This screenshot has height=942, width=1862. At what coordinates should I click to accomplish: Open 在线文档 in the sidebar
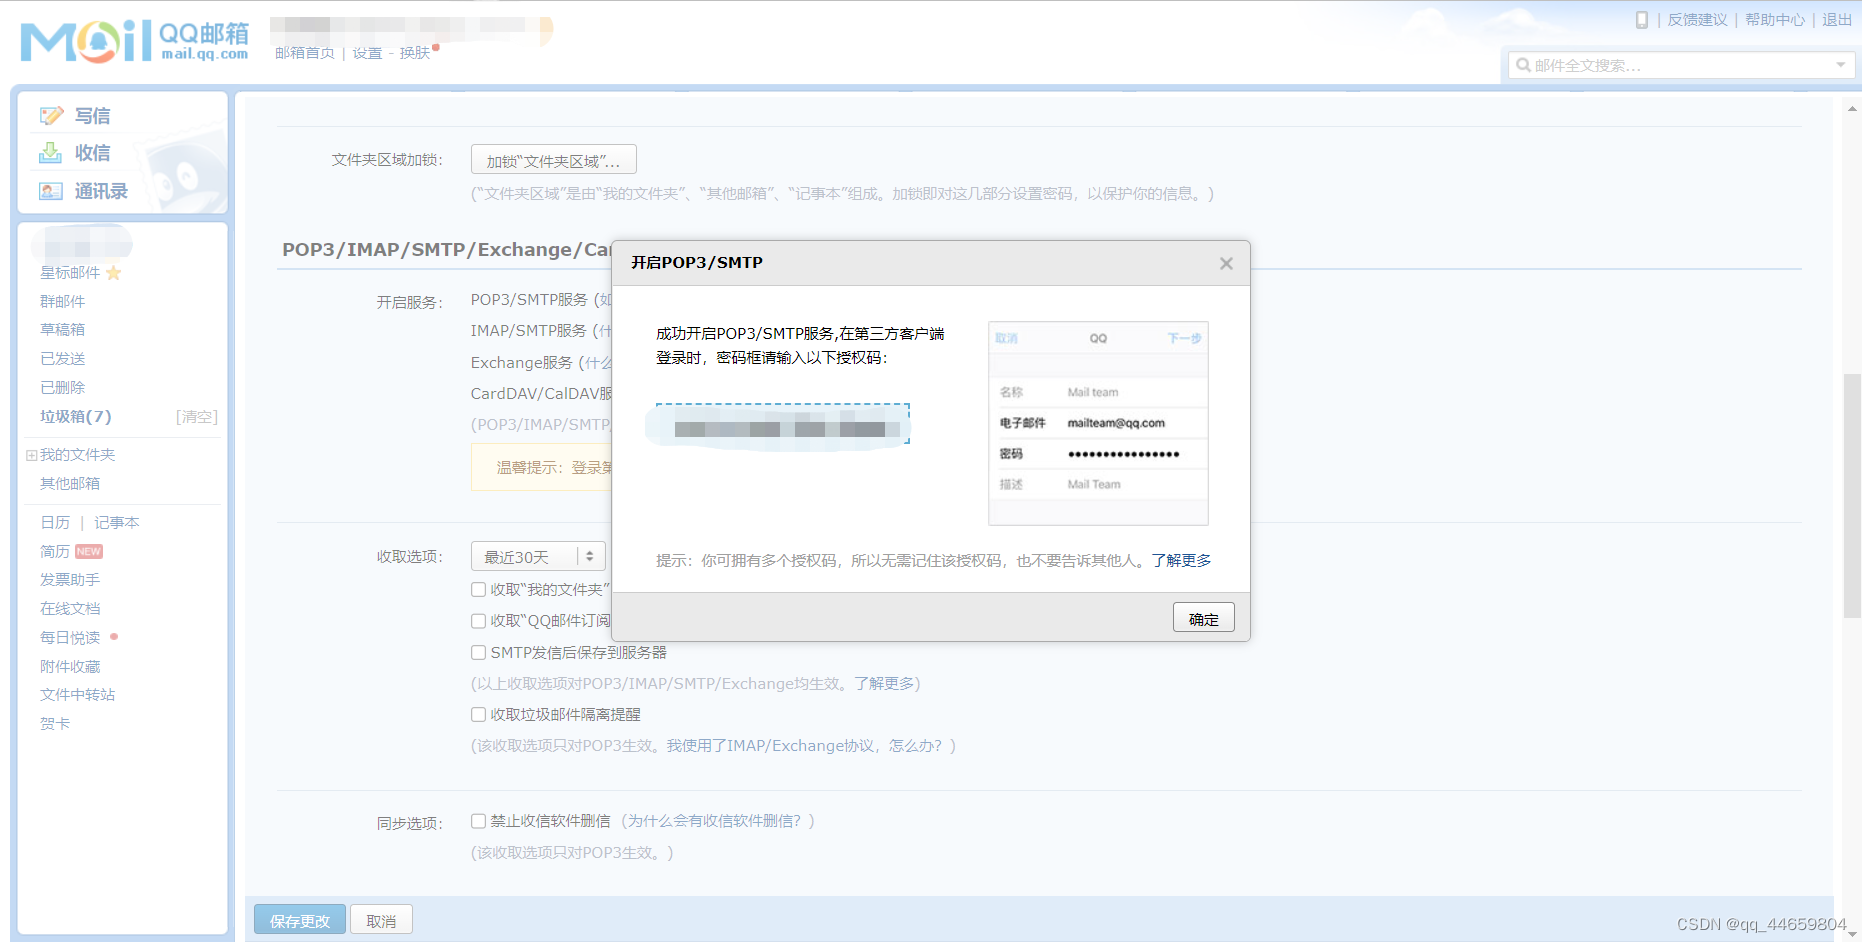point(70,609)
